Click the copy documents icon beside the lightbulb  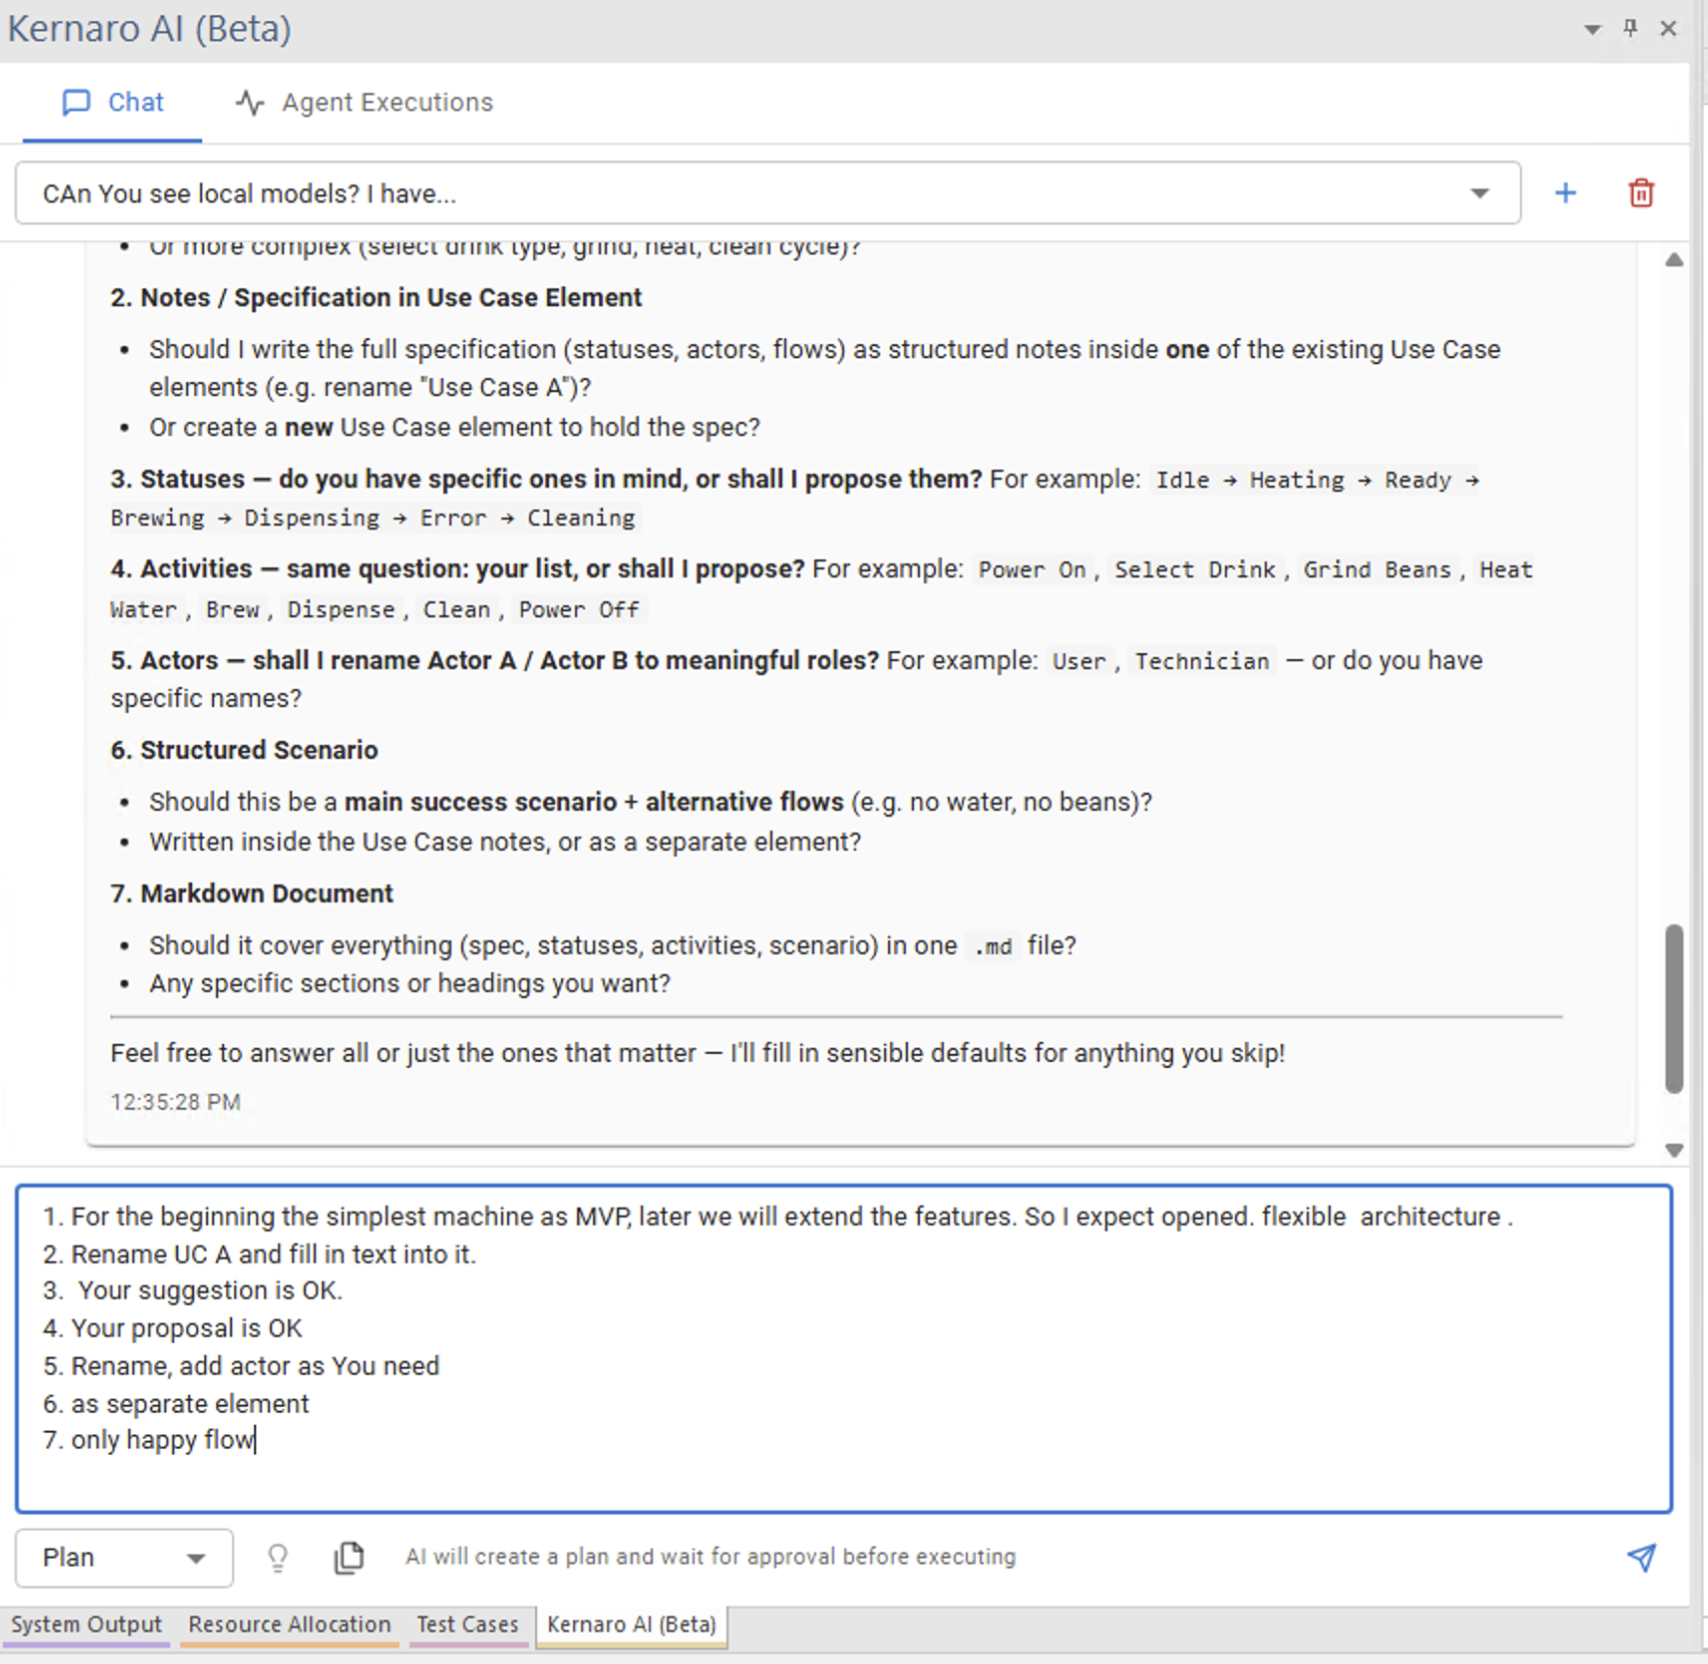pyautogui.click(x=348, y=1557)
